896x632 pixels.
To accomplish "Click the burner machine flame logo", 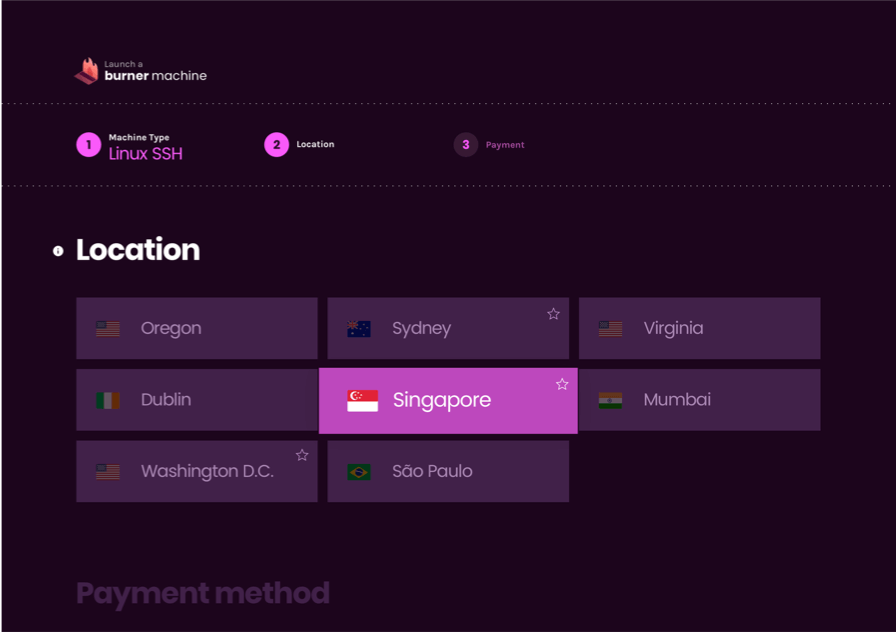I will [87, 71].
